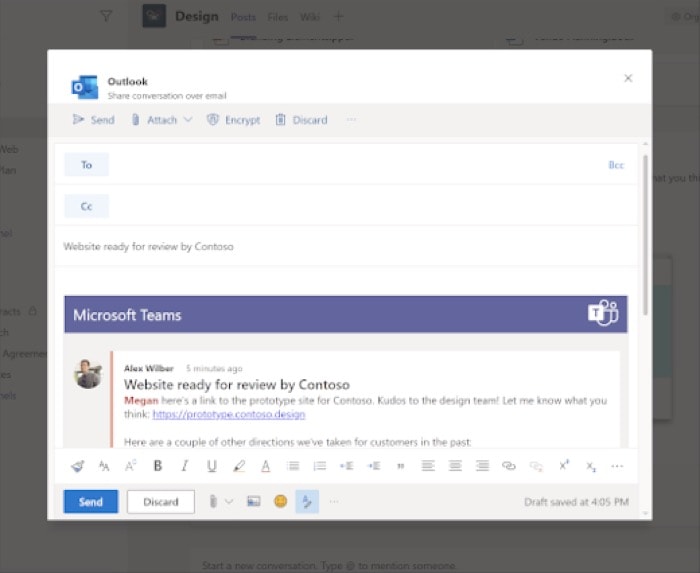Align text center
Viewport: 700px width, 573px height.
[455, 466]
